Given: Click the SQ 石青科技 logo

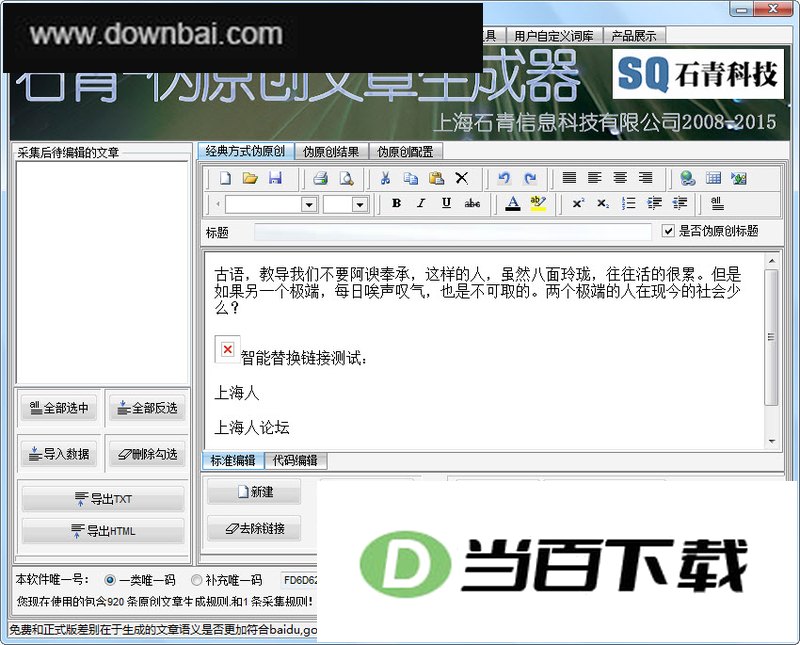Looking at the screenshot, I should 698,74.
